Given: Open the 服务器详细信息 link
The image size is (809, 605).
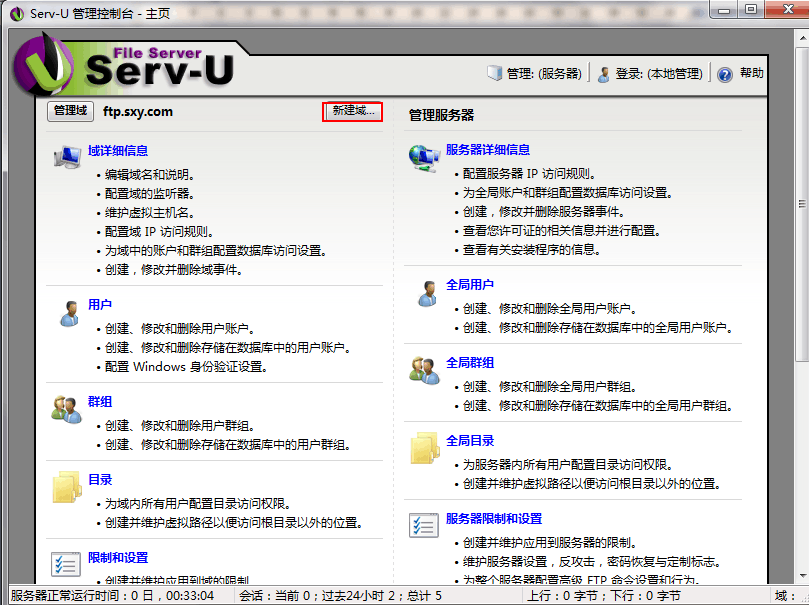Looking at the screenshot, I should point(488,150).
